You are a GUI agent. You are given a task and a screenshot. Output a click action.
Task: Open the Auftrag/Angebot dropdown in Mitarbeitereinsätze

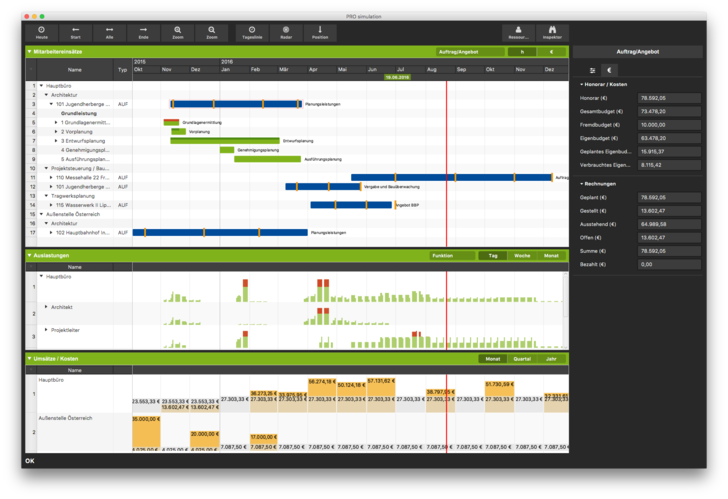468,51
